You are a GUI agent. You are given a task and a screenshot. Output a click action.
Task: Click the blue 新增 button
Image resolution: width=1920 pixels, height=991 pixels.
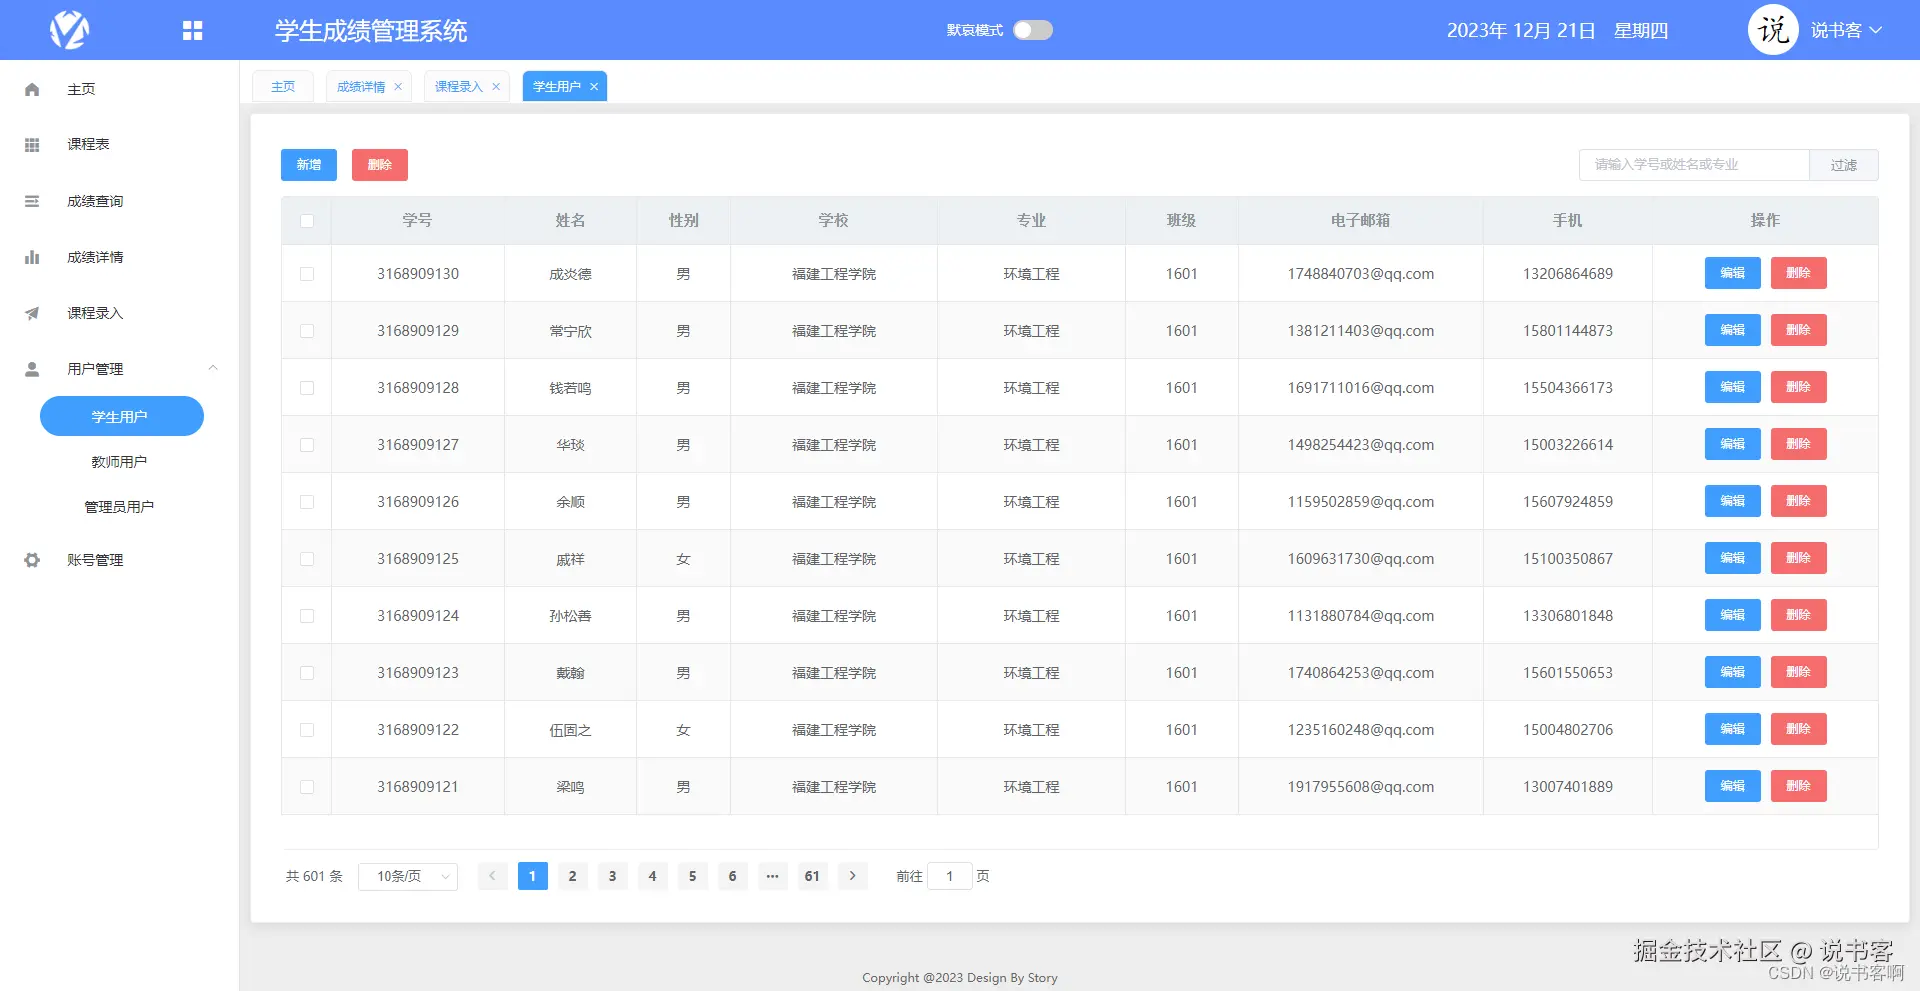click(x=309, y=165)
